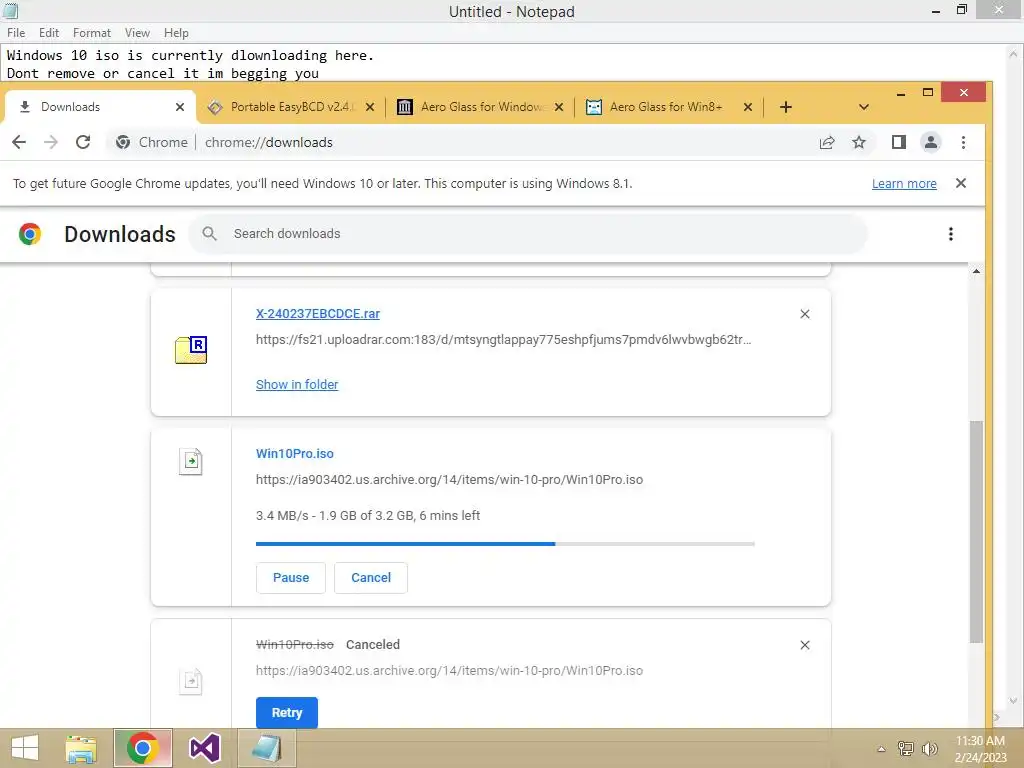Click the share page icon in address bar

827,142
